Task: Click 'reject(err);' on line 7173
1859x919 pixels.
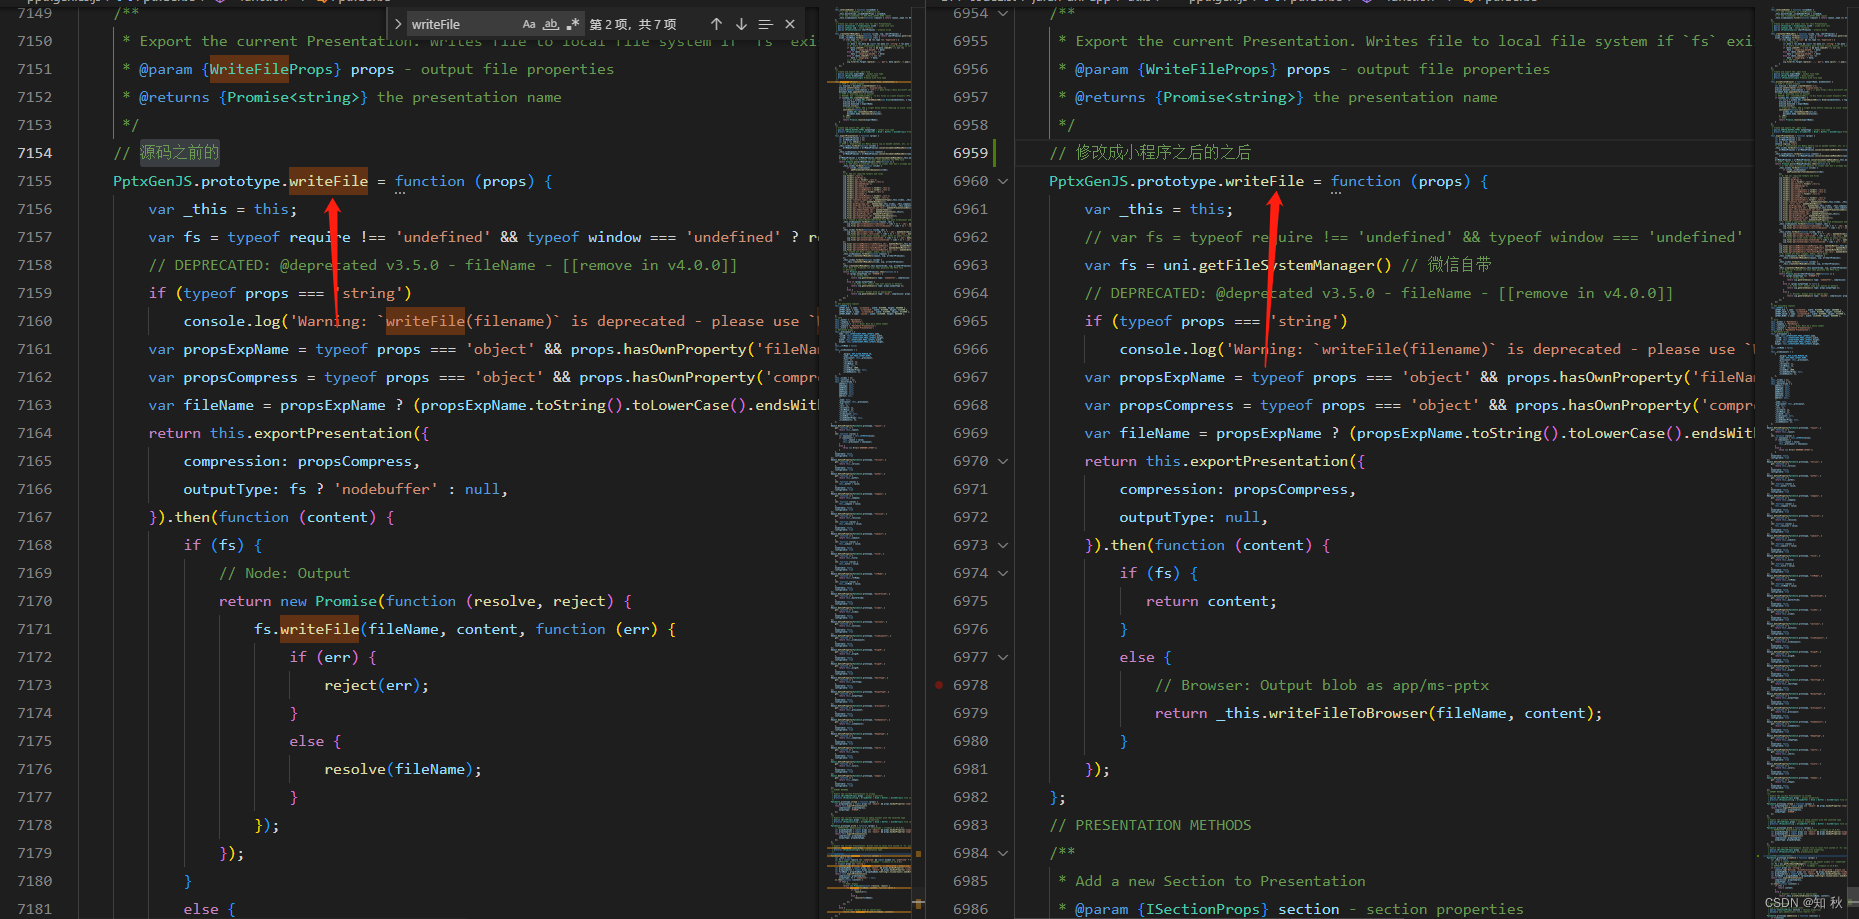Action: pos(376,685)
